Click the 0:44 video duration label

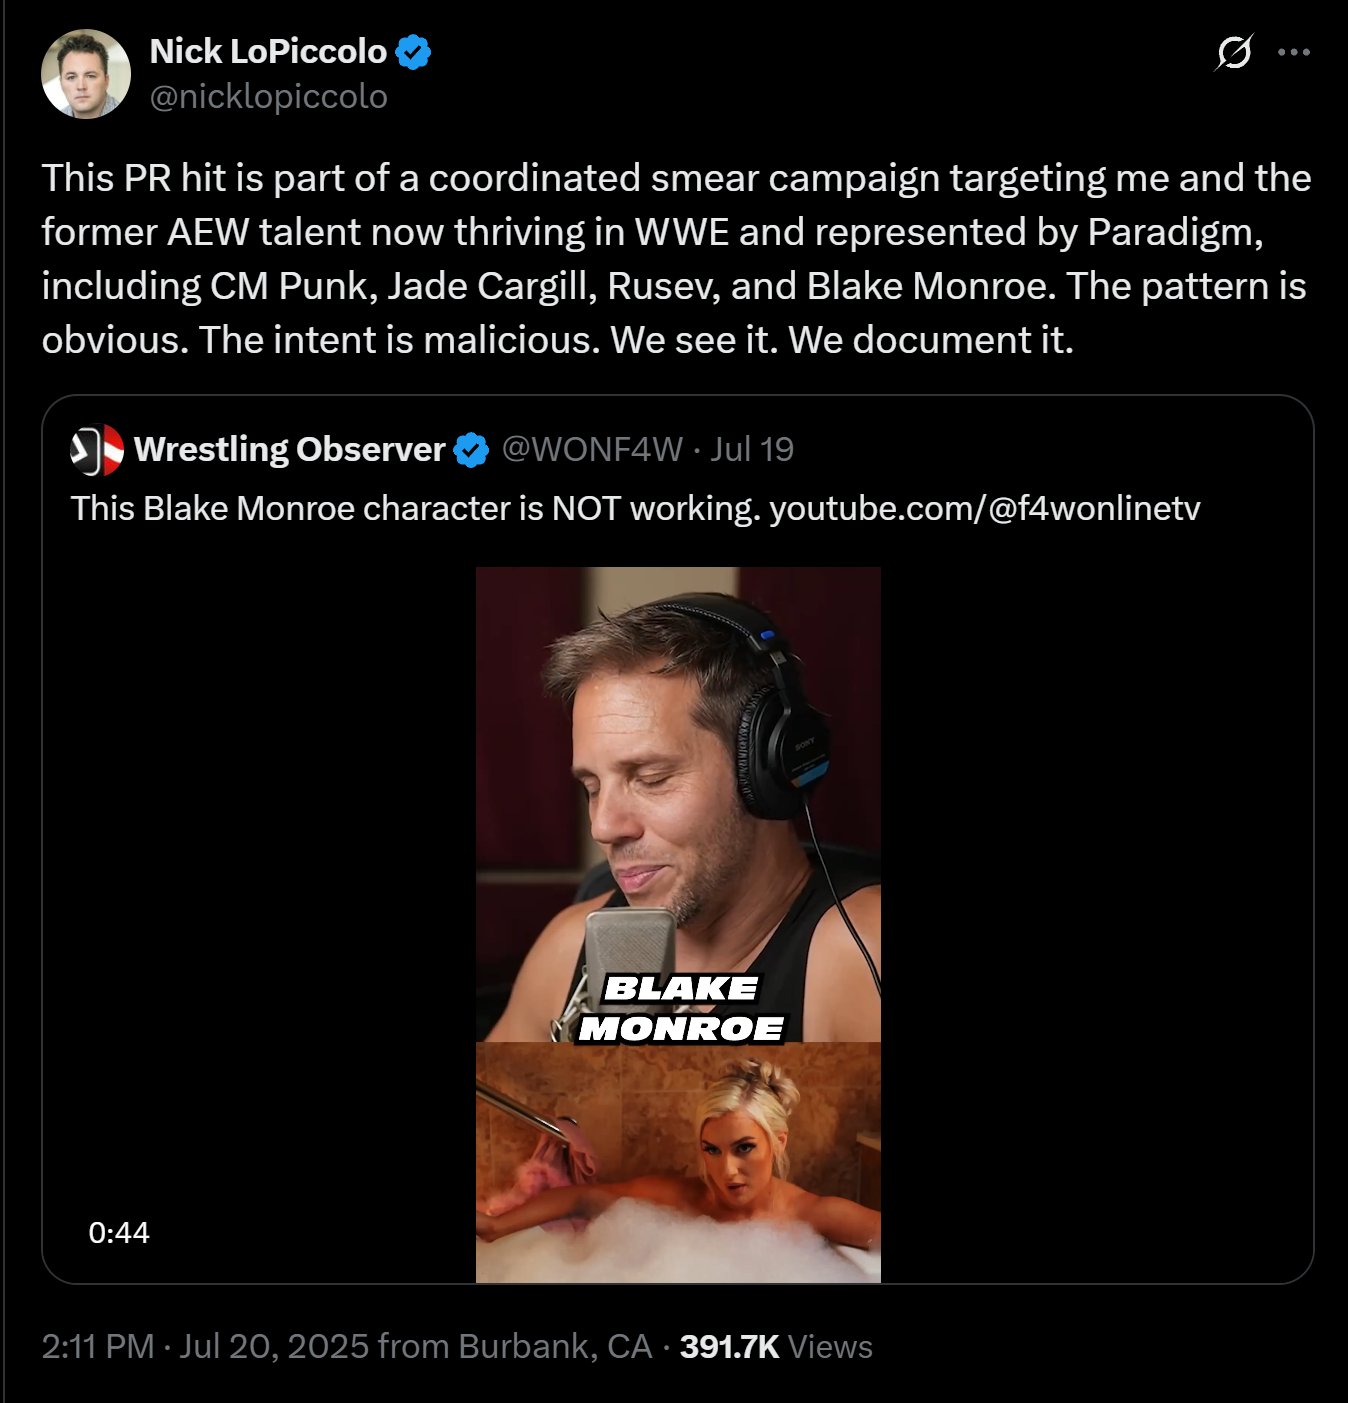119,1233
